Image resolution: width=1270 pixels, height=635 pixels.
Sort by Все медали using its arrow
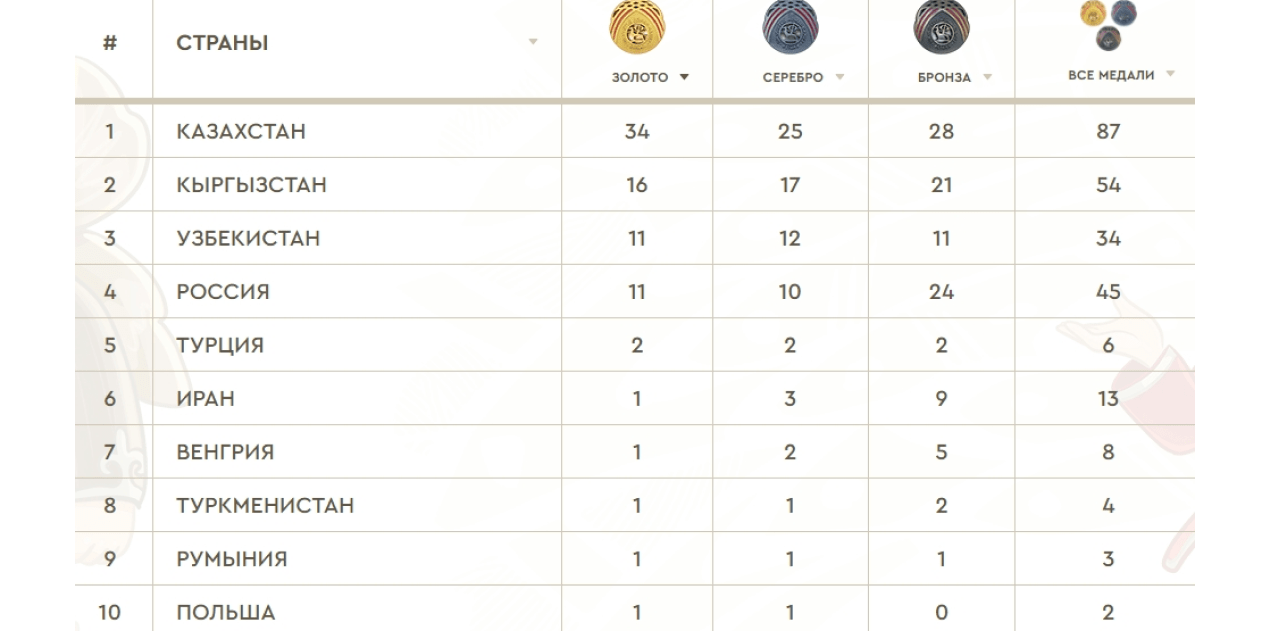tap(1170, 74)
